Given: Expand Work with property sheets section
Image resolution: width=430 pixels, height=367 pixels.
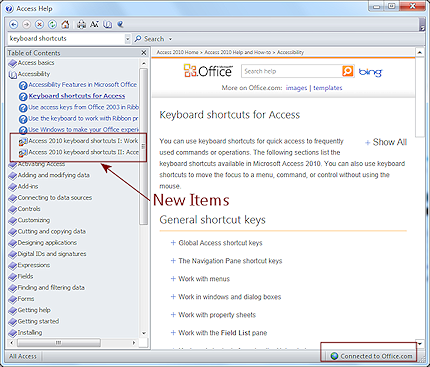Looking at the screenshot, I should [x=213, y=315].
